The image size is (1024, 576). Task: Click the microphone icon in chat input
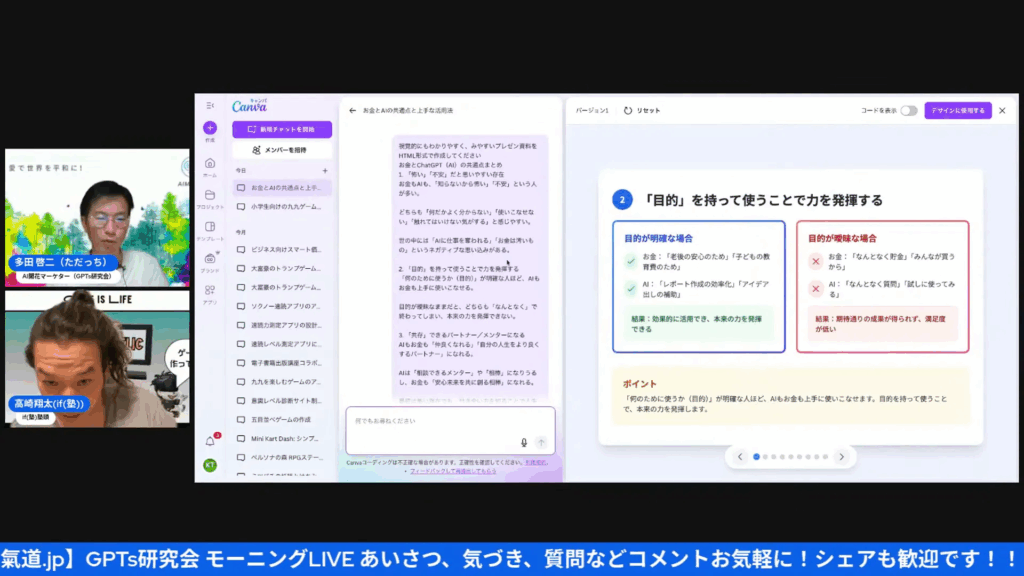(x=524, y=443)
